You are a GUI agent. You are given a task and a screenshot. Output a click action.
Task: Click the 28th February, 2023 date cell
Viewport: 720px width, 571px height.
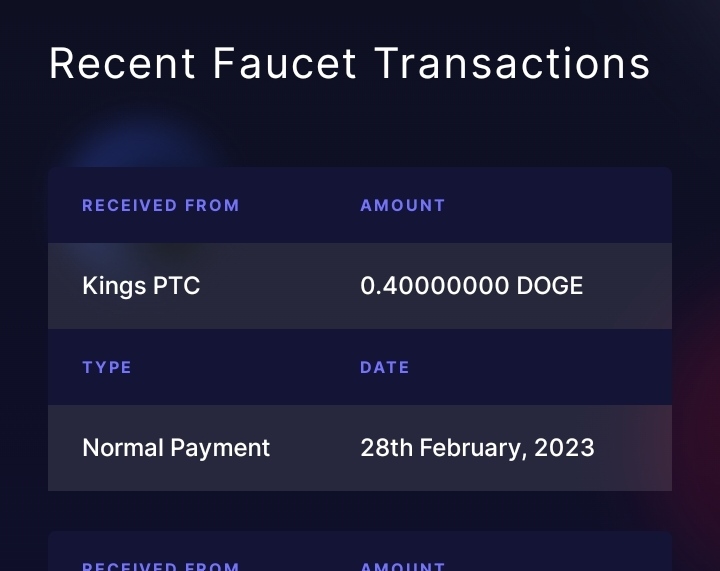(477, 448)
